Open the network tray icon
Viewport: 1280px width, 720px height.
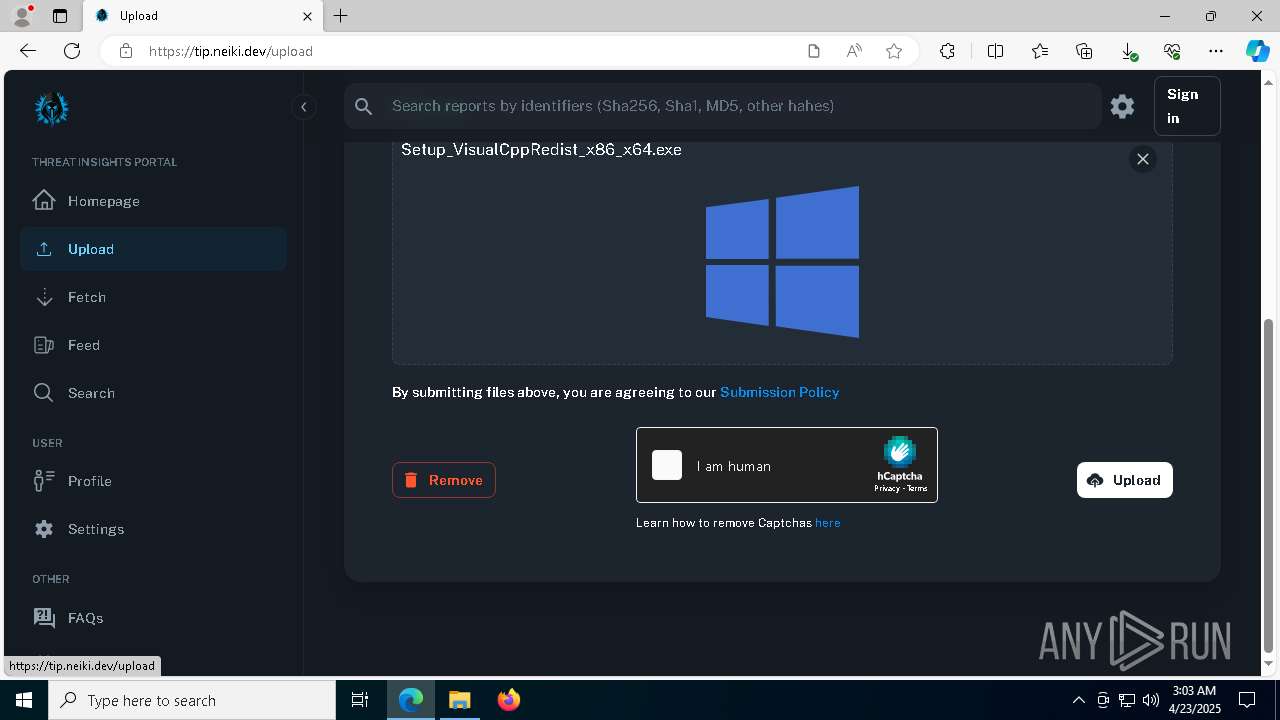[x=1126, y=700]
